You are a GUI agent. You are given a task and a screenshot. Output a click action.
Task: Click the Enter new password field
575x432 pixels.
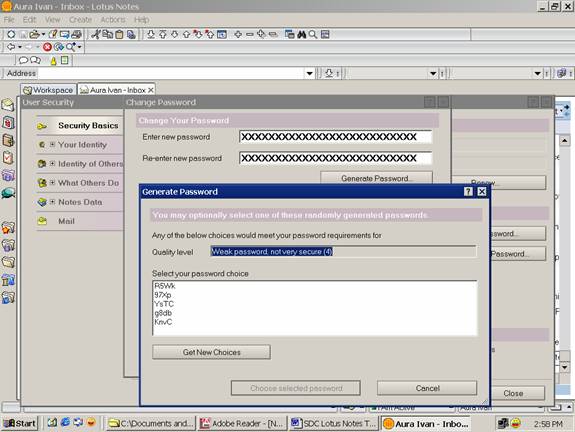(x=335, y=137)
